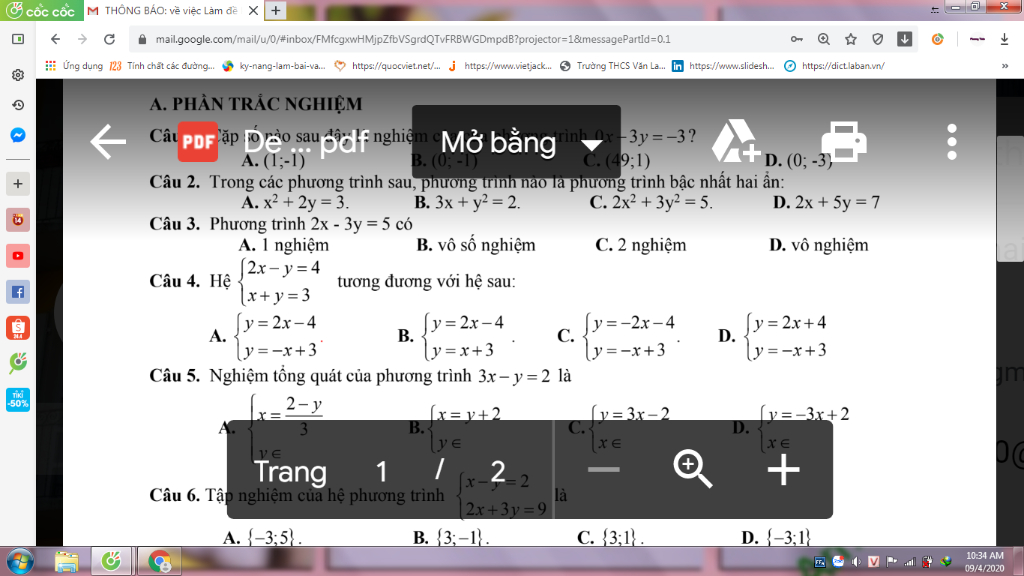Open the 'Mở bằng' dropdown

click(516, 142)
